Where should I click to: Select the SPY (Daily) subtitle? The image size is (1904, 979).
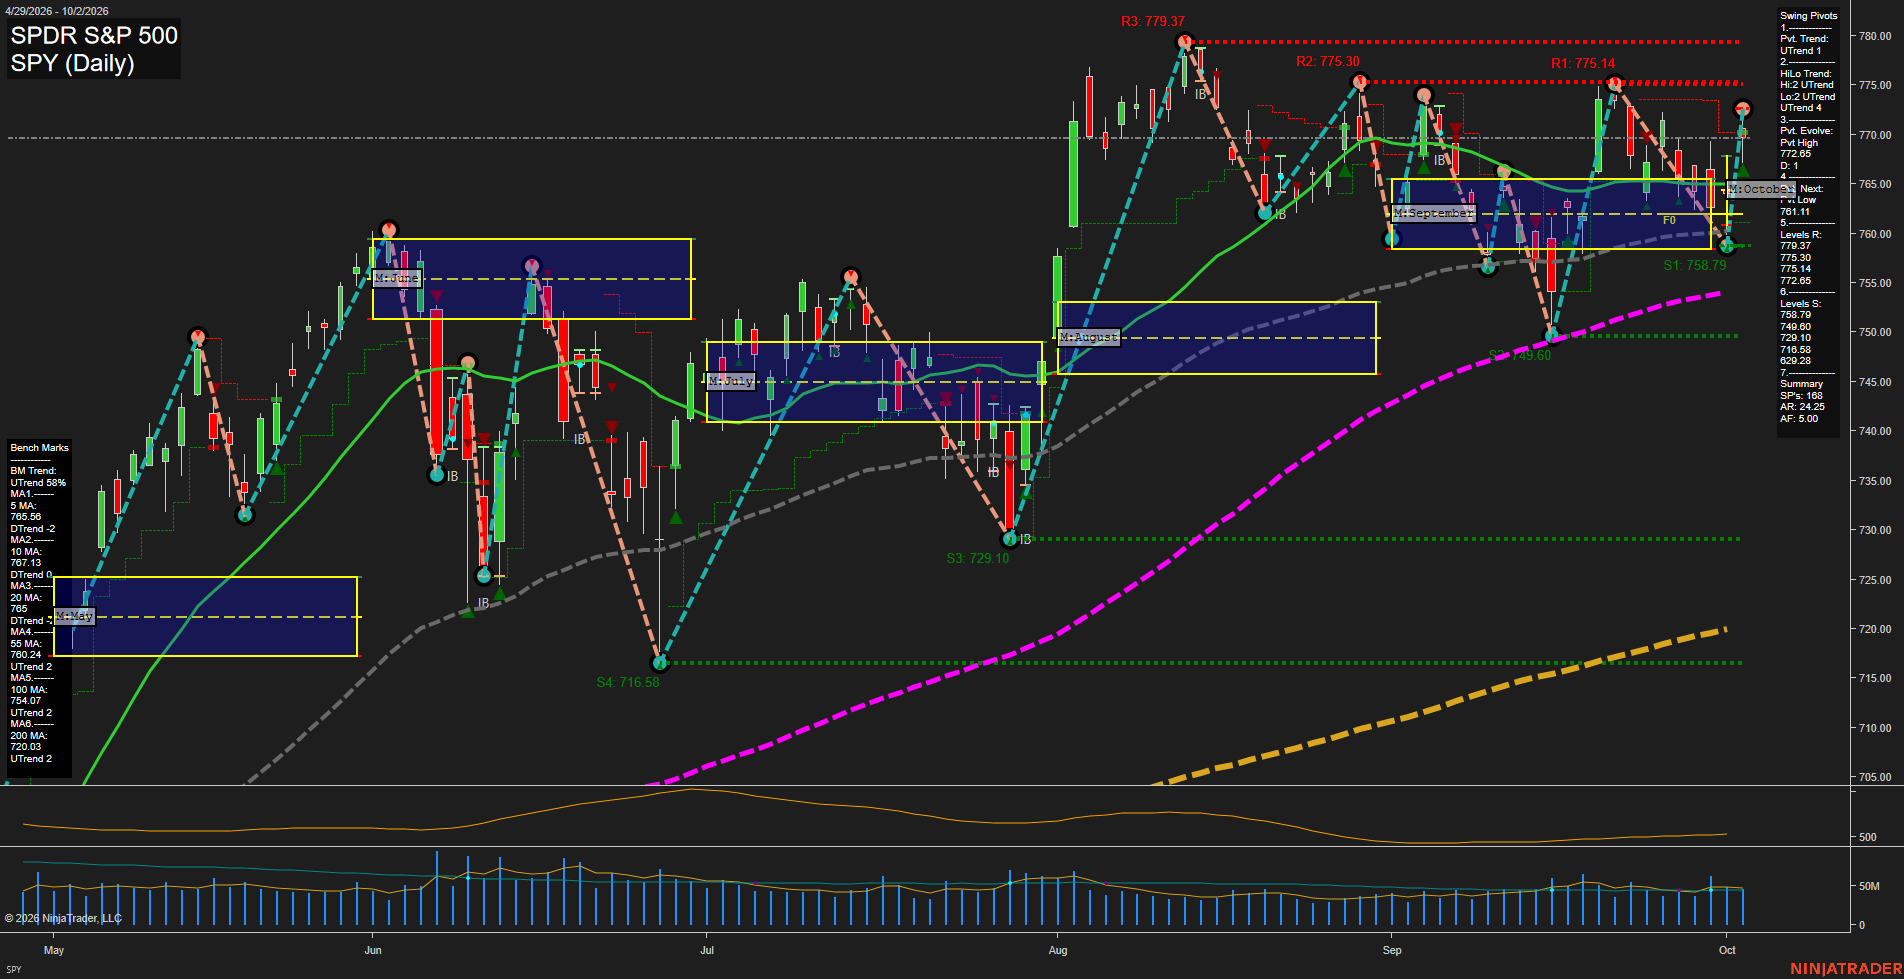pyautogui.click(x=72, y=64)
